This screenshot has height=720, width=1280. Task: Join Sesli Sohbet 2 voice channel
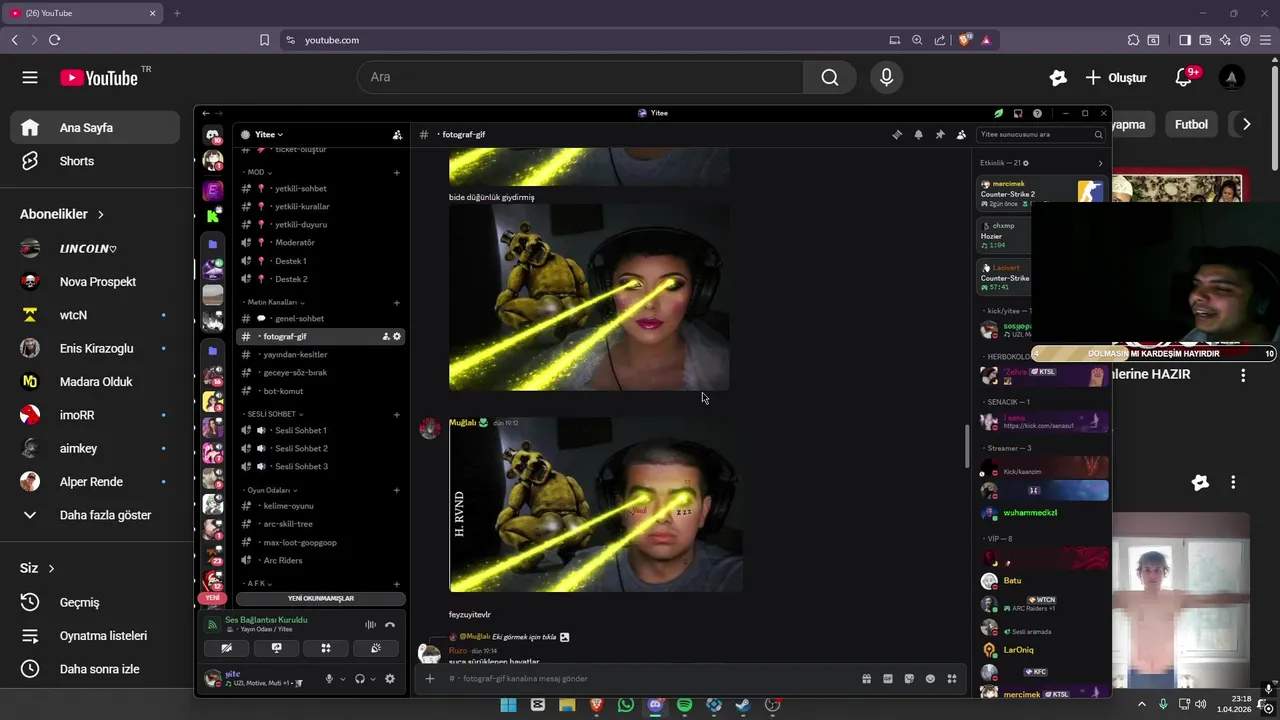(x=320, y=448)
